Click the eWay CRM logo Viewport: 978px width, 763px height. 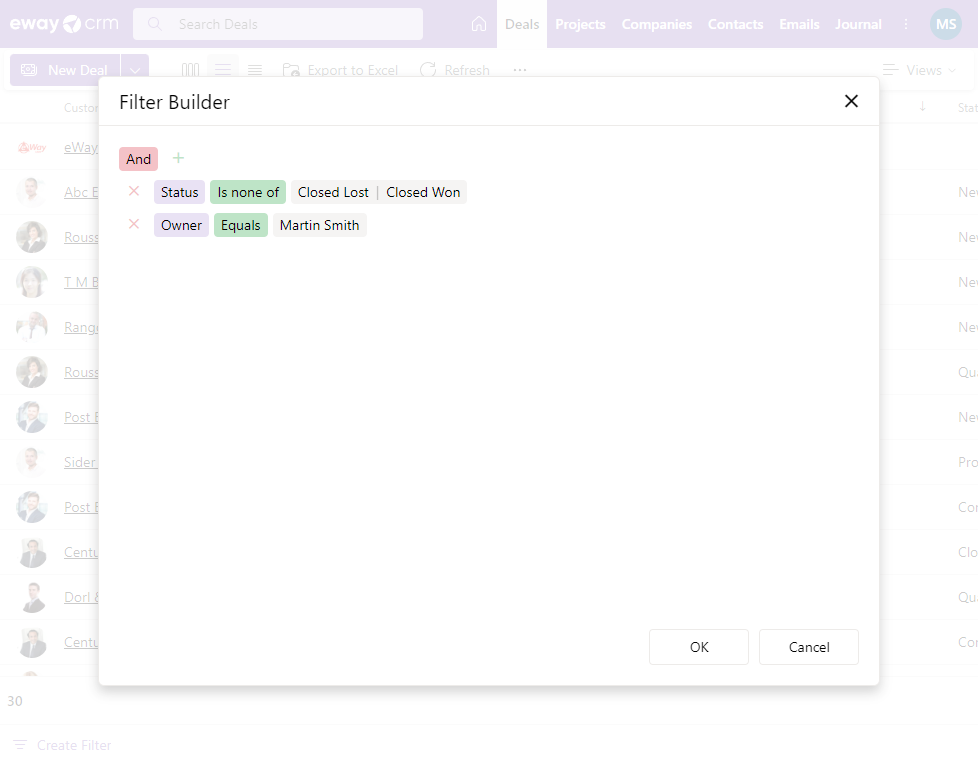coord(64,24)
